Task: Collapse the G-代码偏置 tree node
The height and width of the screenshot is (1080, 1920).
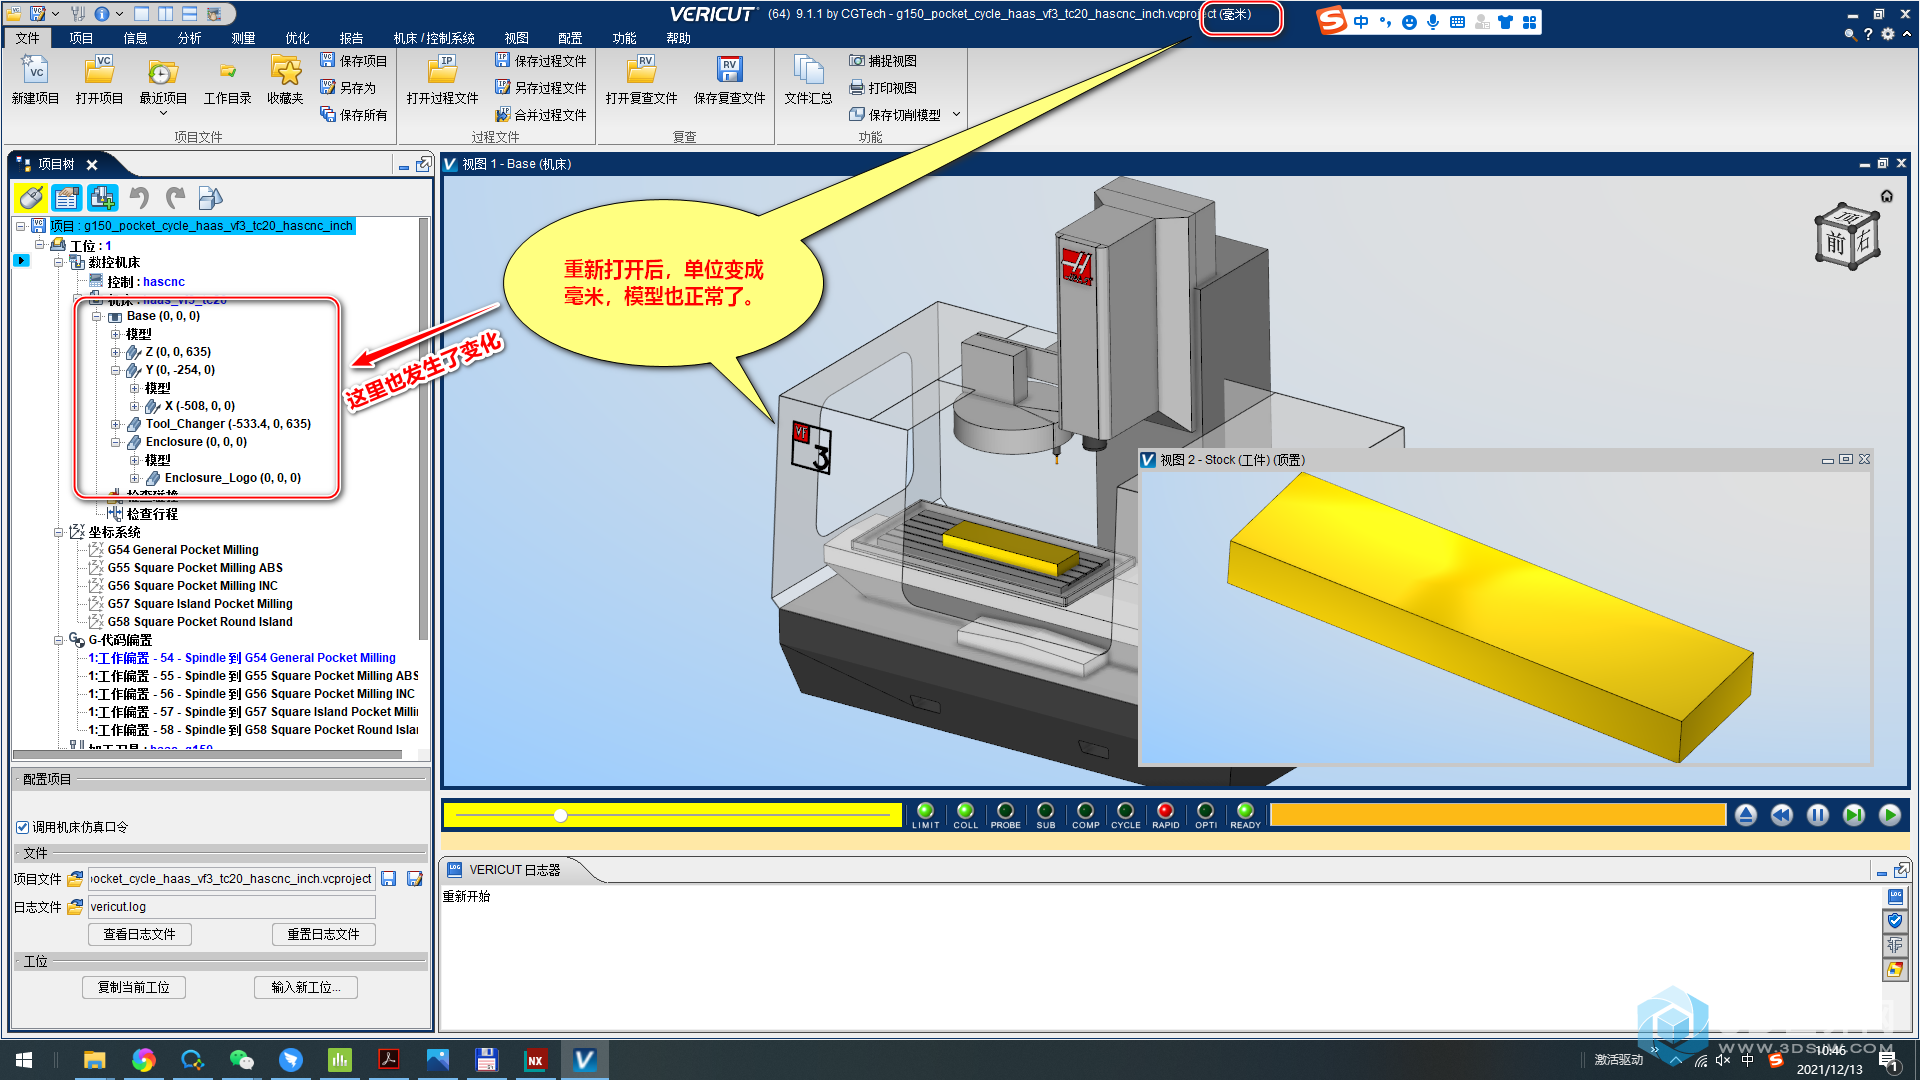Action: (59, 640)
